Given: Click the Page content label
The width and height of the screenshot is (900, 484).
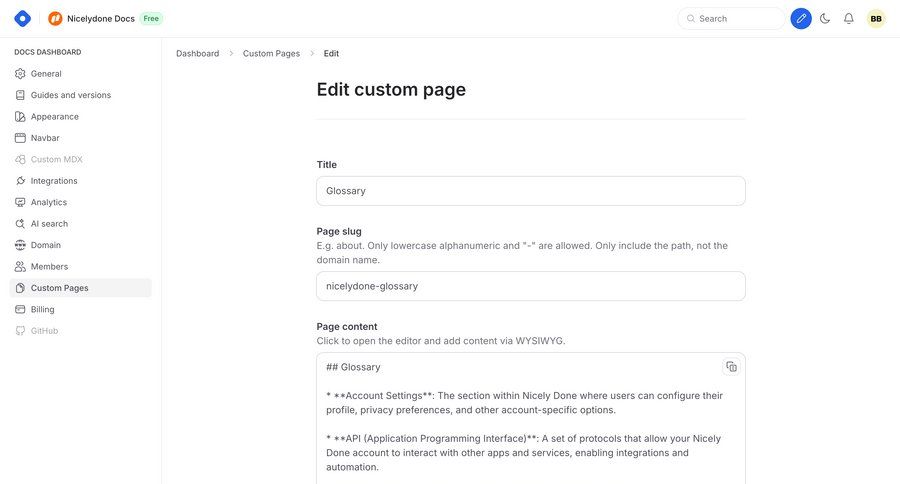Looking at the screenshot, I should point(347,327).
